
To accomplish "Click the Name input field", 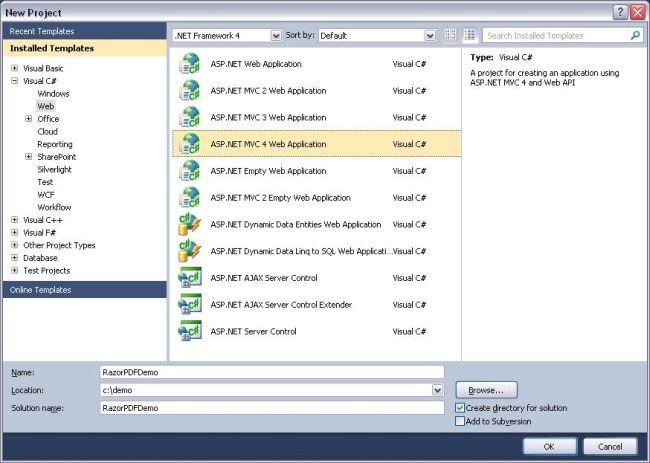I will pos(272,372).
